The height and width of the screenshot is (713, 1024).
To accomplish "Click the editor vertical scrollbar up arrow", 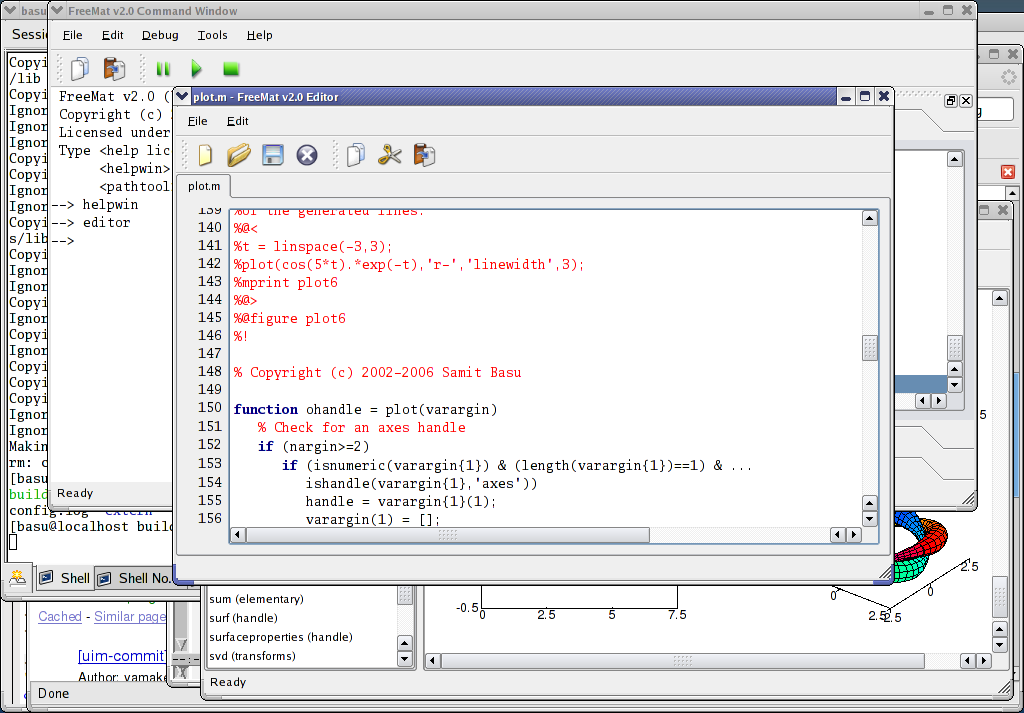I will [869, 218].
